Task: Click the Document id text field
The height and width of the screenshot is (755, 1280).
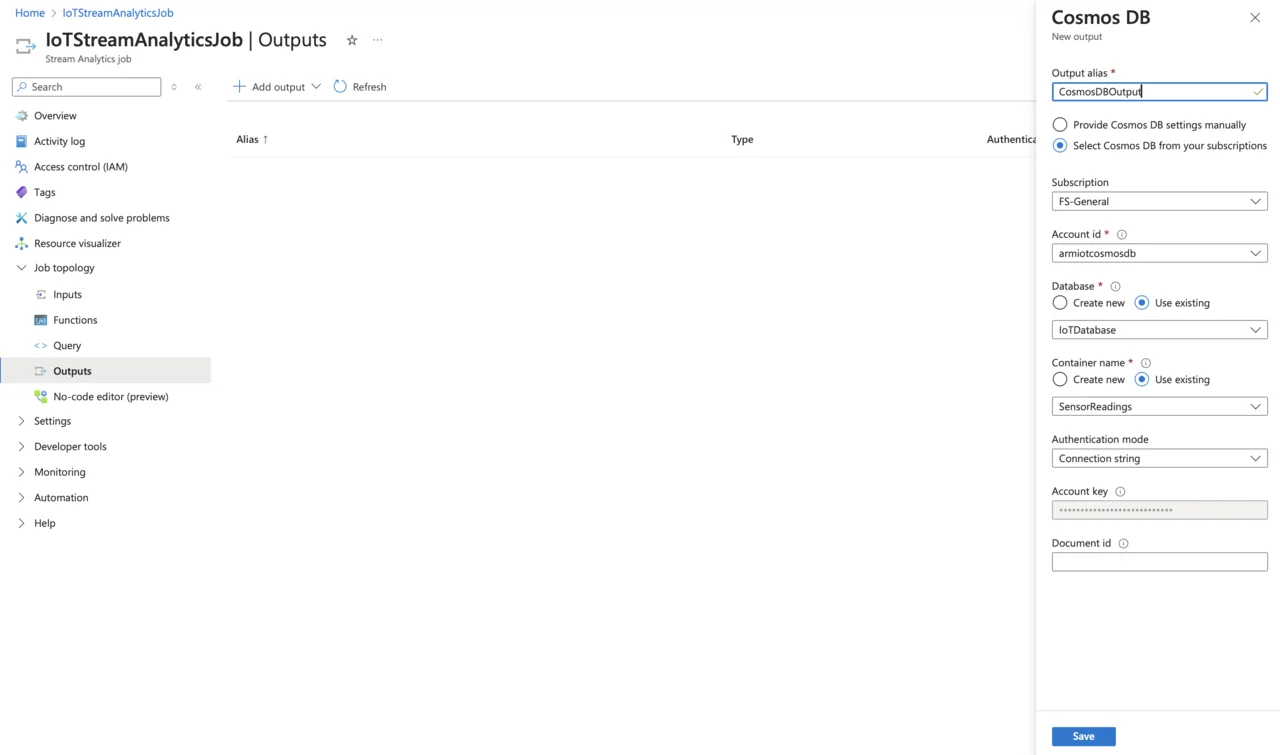Action: 1159,562
